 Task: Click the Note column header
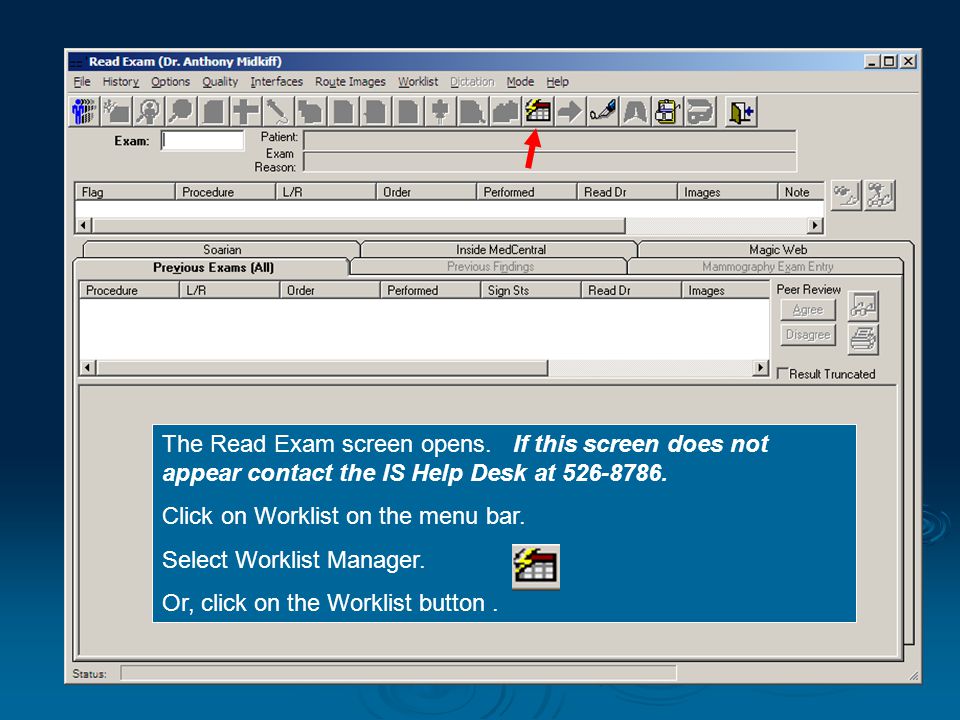(x=801, y=192)
